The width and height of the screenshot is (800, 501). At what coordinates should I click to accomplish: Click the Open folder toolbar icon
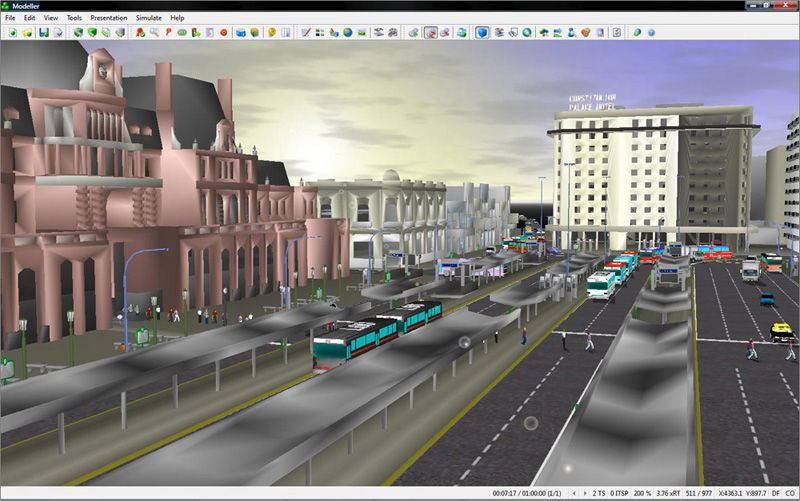28,33
